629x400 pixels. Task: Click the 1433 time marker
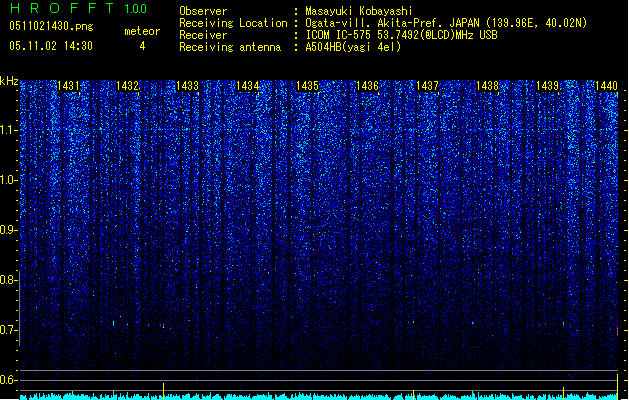[x=187, y=86]
